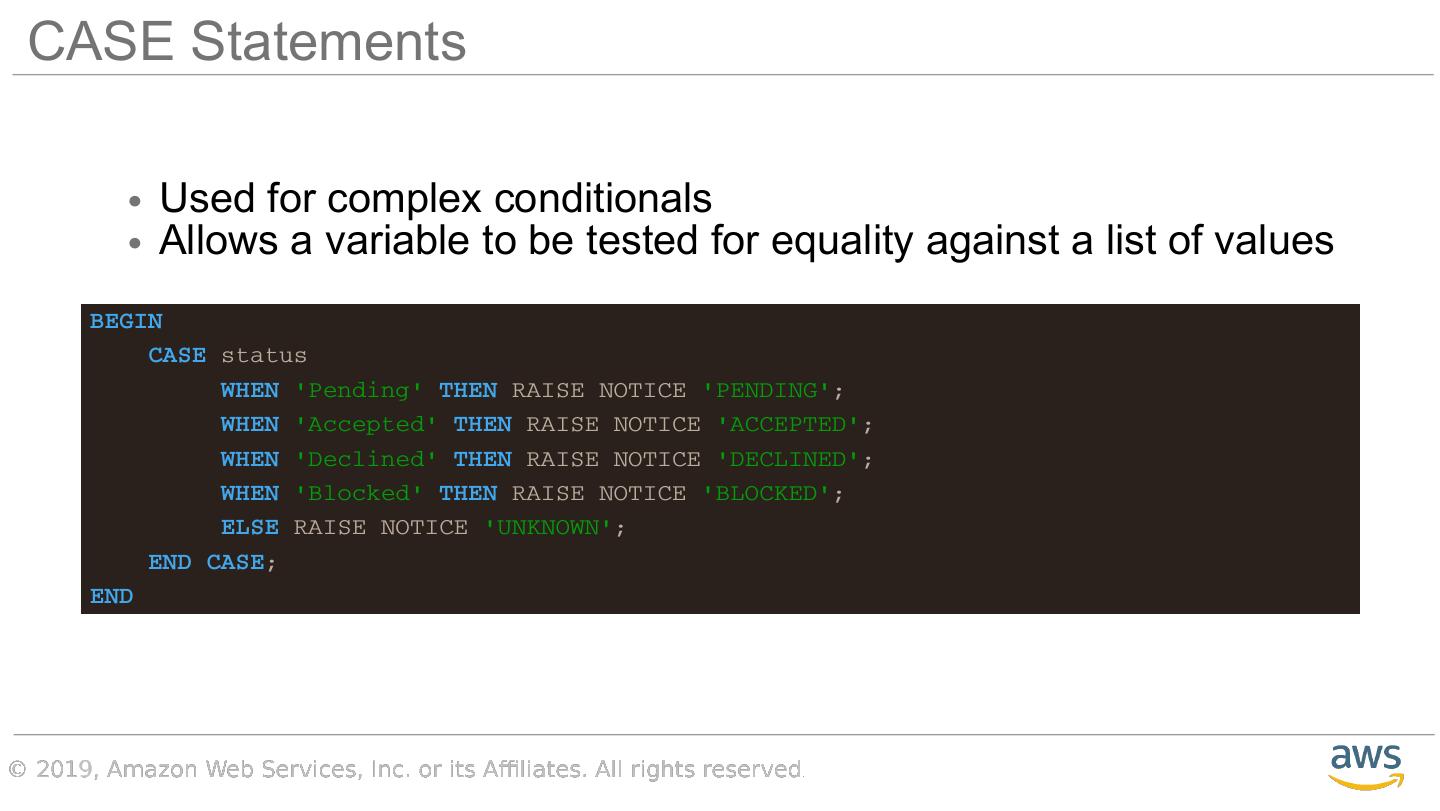Screen dimensions: 1440x811
Task: Click the 'Declined' string literal
Action: click(x=365, y=459)
